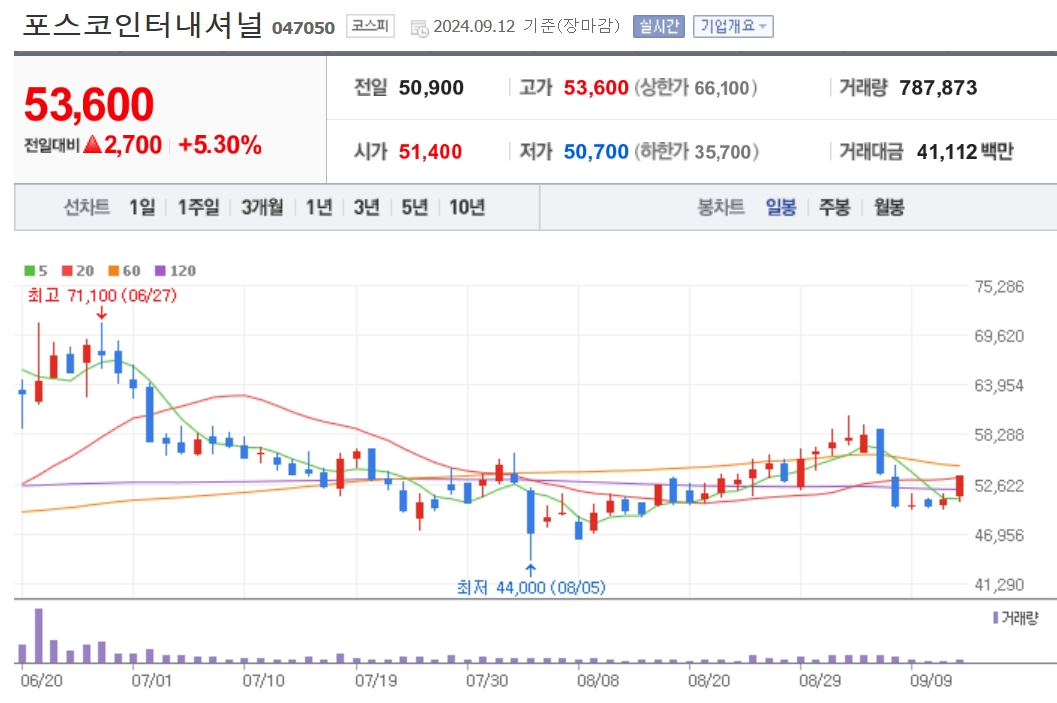This screenshot has height=703, width=1057.
Task: Select the 1주일 line chart tab
Action: (198, 207)
